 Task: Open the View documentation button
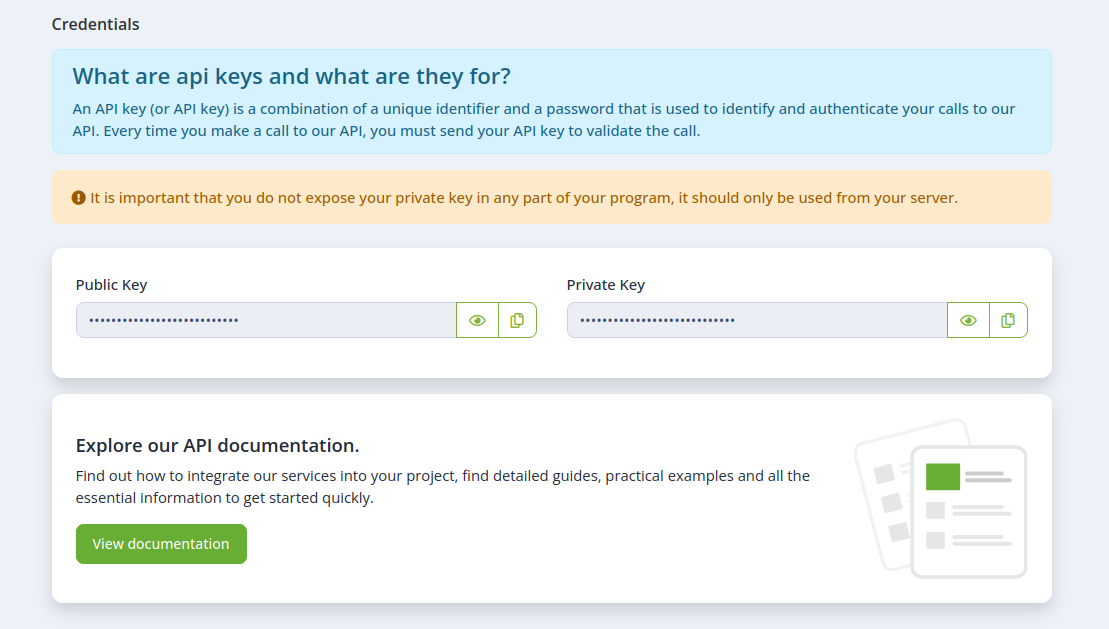pyautogui.click(x=161, y=544)
